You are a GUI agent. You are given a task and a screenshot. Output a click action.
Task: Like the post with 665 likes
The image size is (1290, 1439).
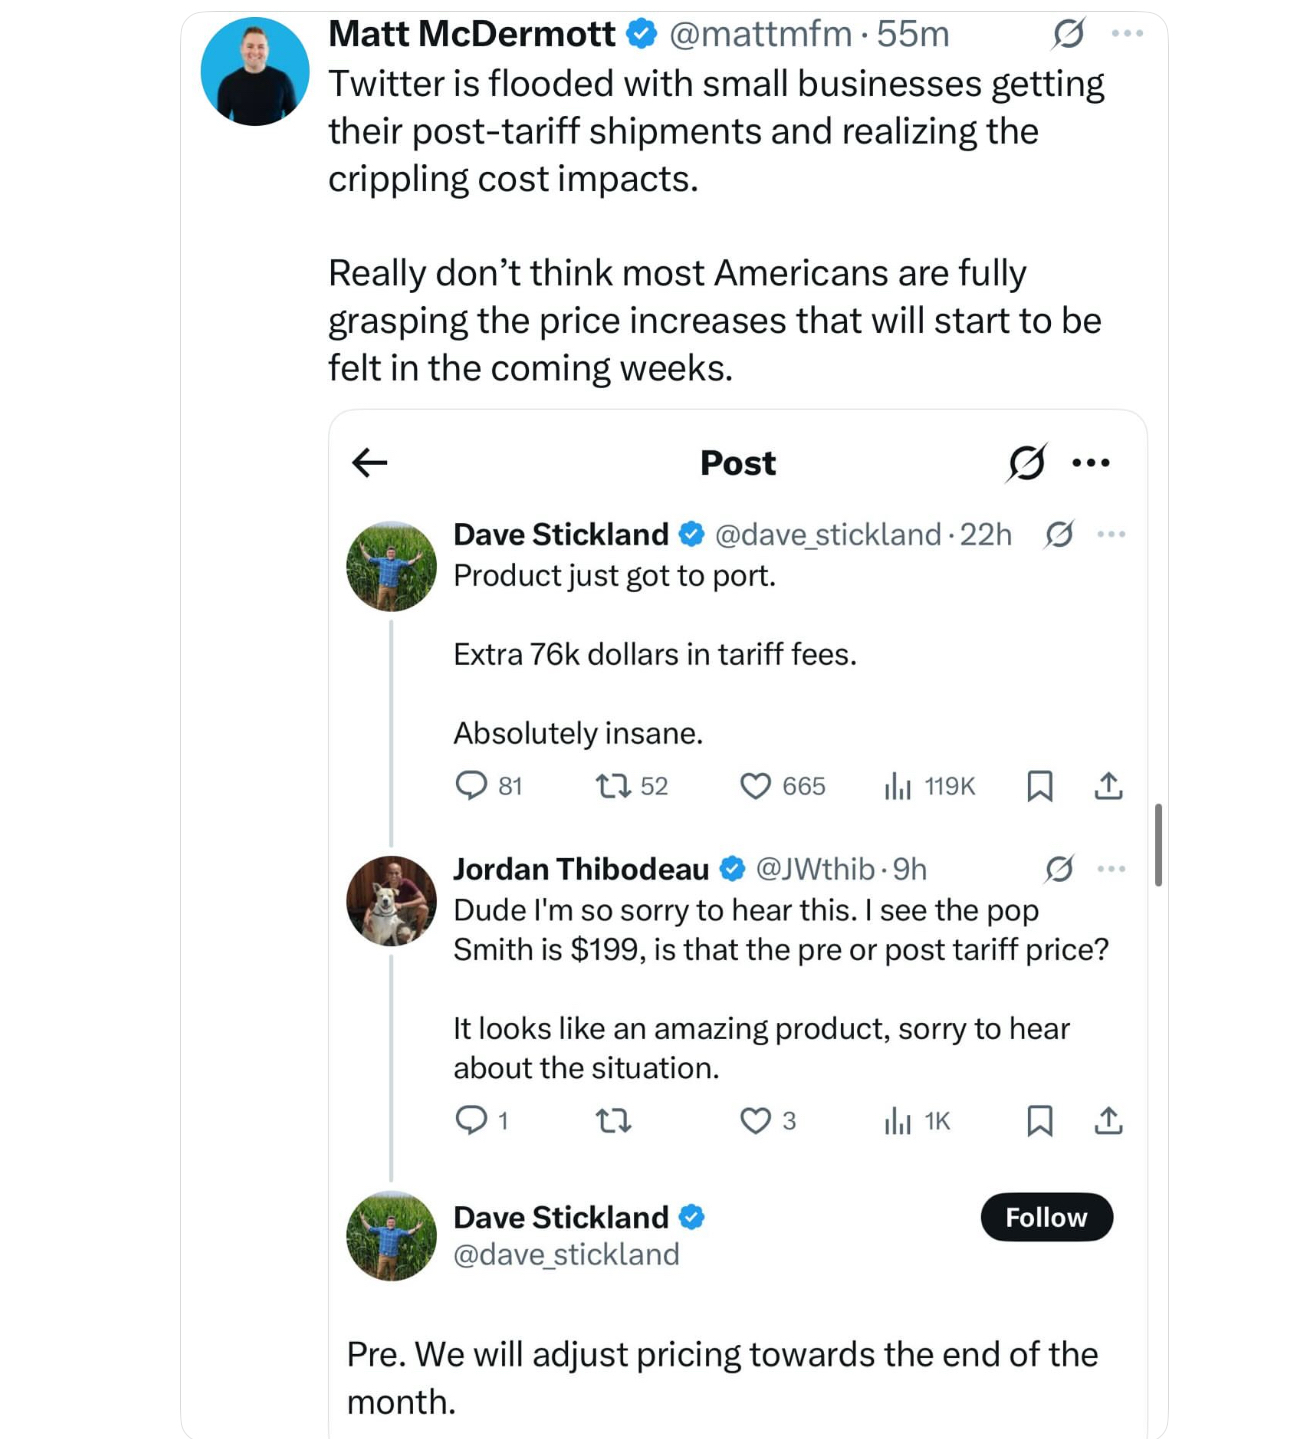755,786
